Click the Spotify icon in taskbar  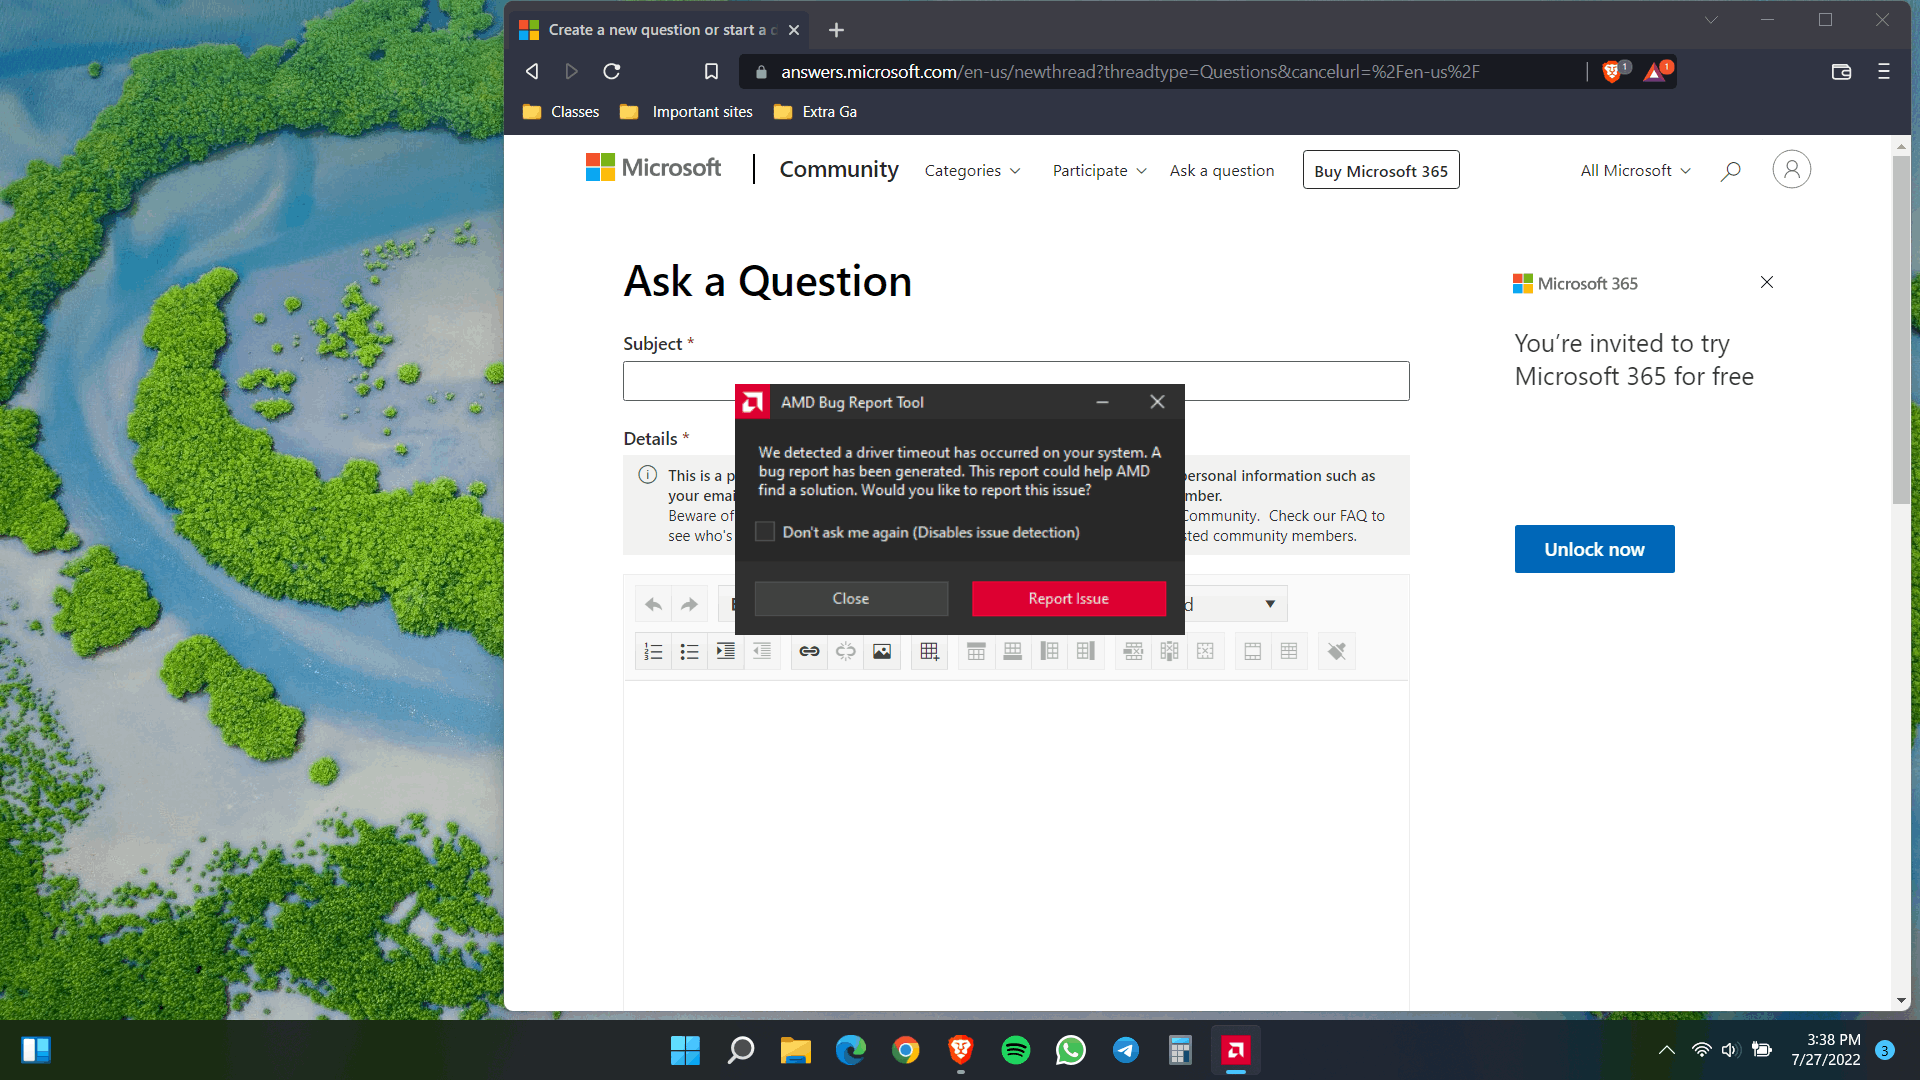click(x=1015, y=1051)
